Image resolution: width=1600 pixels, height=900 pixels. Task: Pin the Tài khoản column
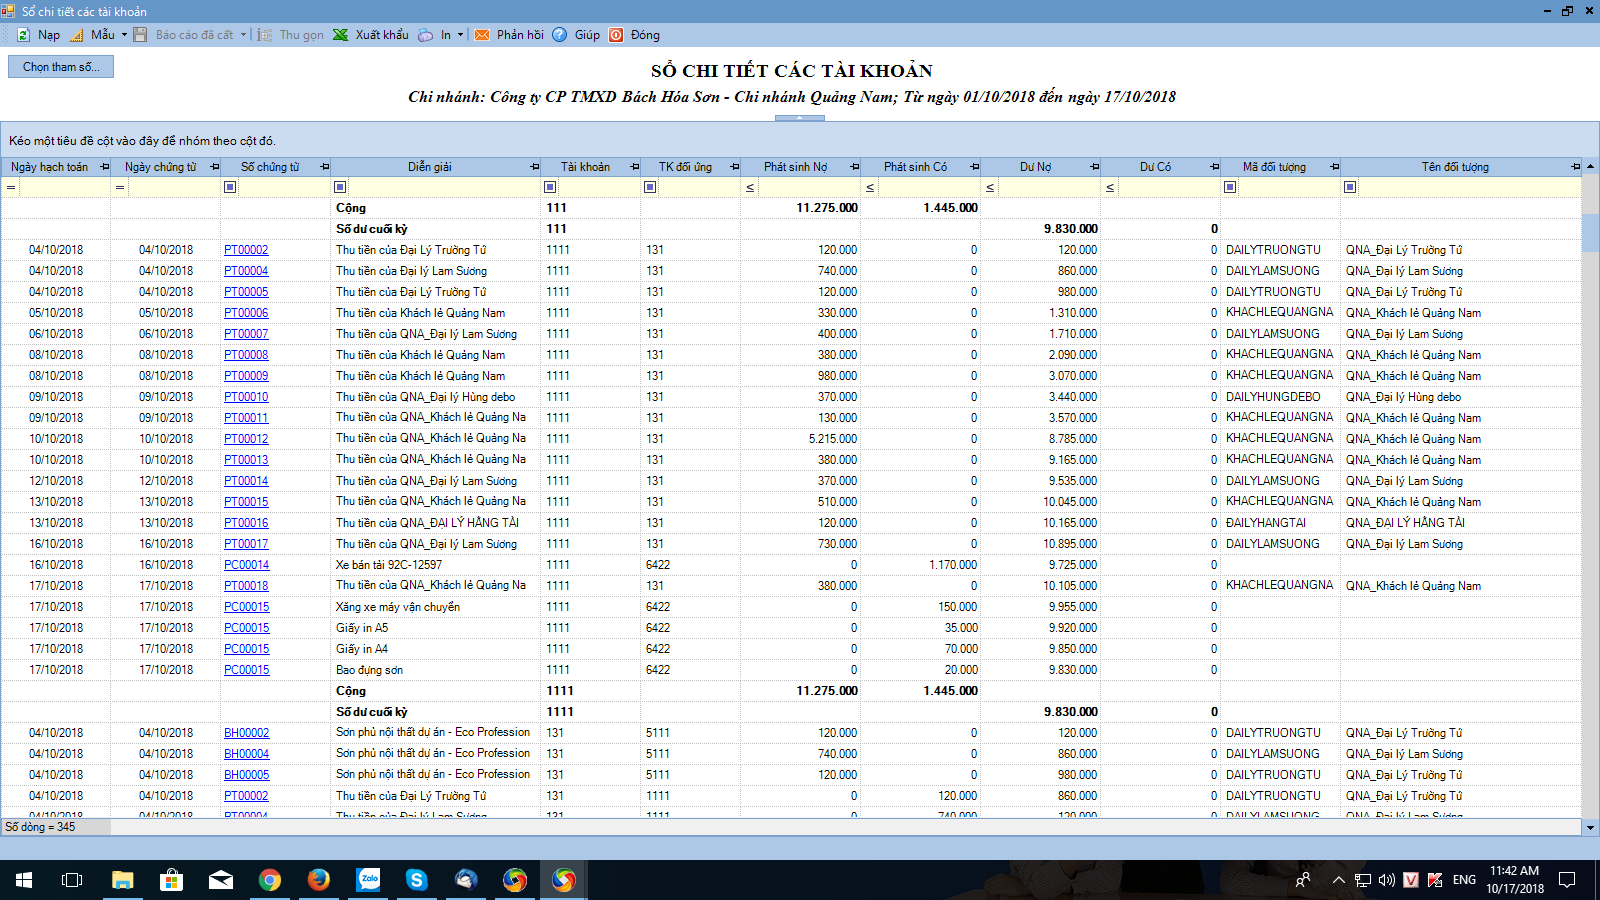coord(635,167)
